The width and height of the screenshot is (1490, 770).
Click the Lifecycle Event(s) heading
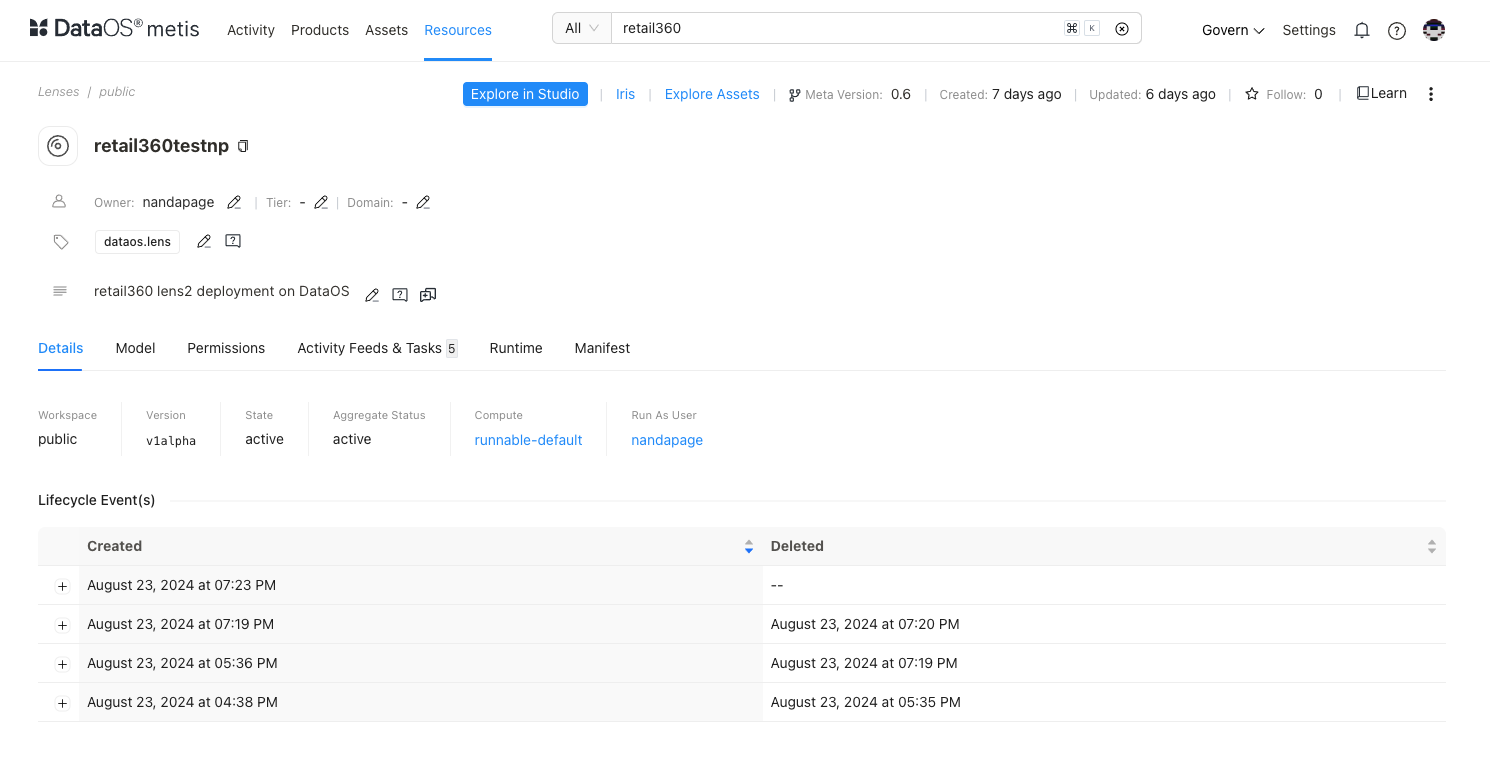pos(97,500)
